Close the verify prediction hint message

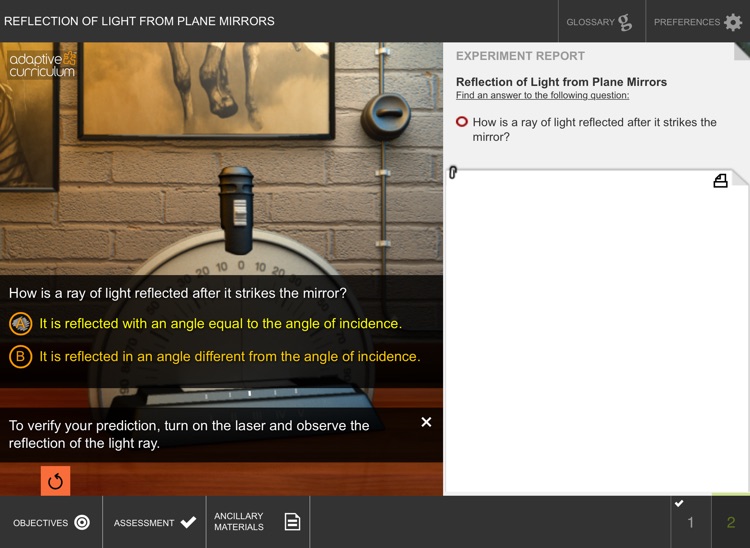(426, 422)
